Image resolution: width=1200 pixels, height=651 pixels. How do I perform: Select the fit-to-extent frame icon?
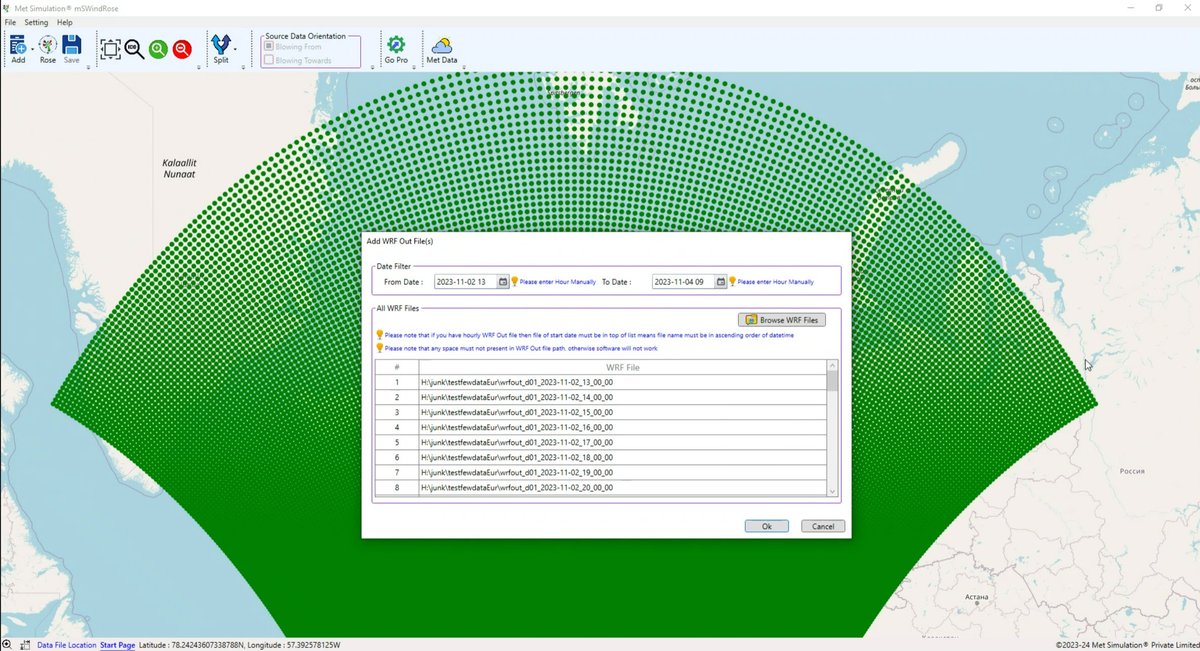pos(110,48)
